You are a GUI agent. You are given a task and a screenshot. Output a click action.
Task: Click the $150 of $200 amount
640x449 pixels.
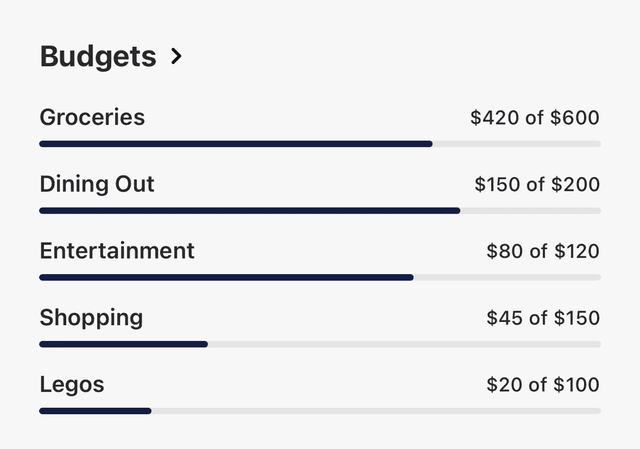(537, 185)
